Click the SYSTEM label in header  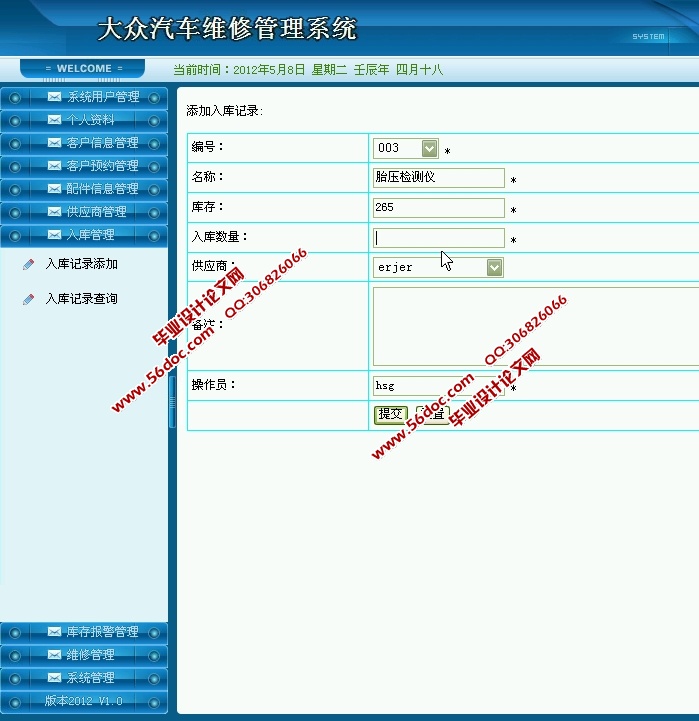click(648, 36)
